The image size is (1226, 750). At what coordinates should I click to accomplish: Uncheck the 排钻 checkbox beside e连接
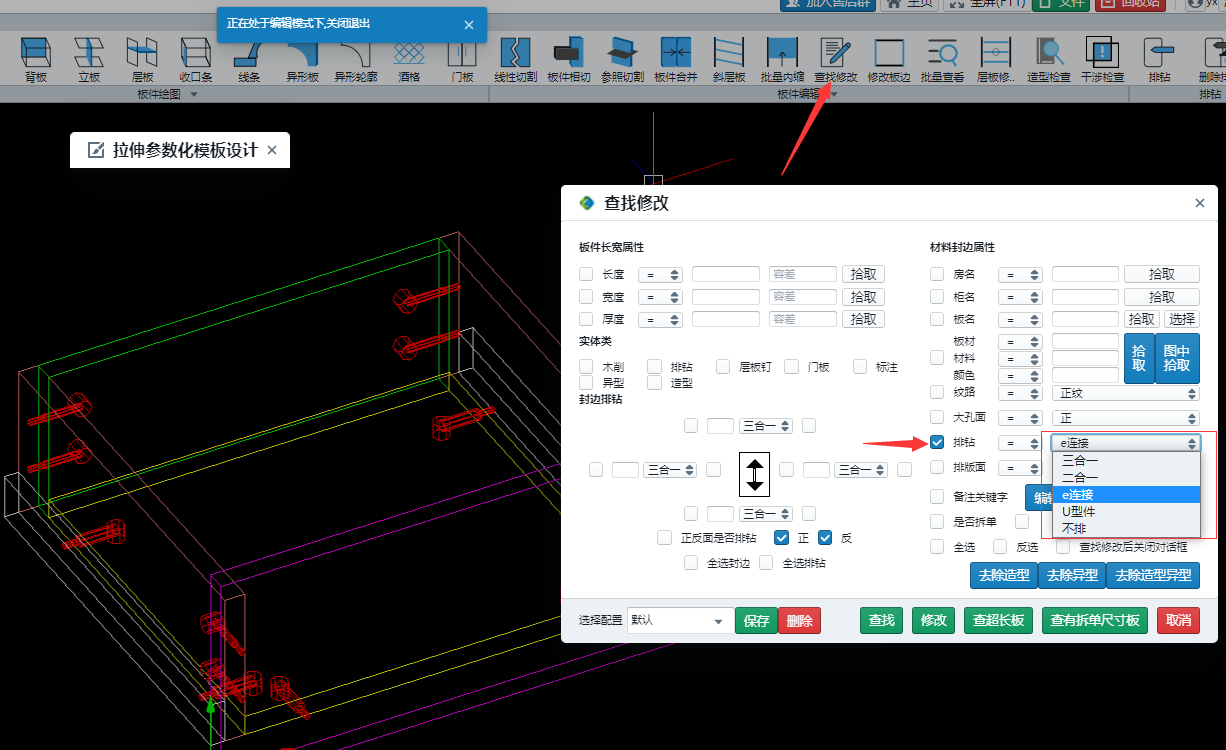click(937, 442)
